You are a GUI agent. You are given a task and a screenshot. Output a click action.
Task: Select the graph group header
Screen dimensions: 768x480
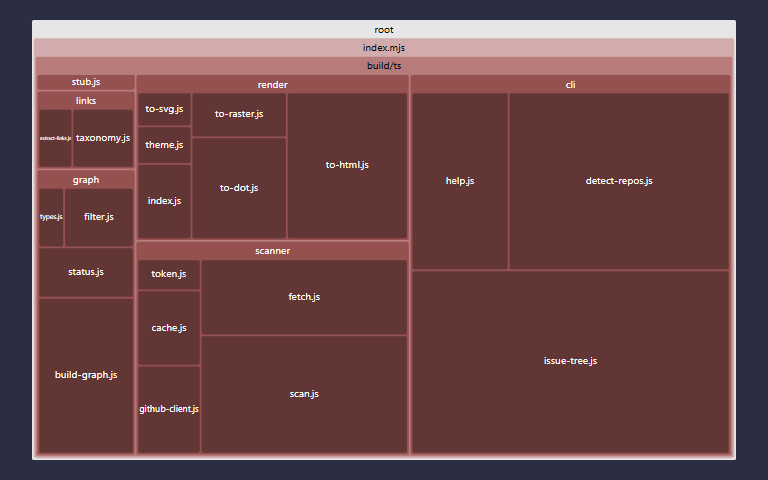[x=86, y=180]
